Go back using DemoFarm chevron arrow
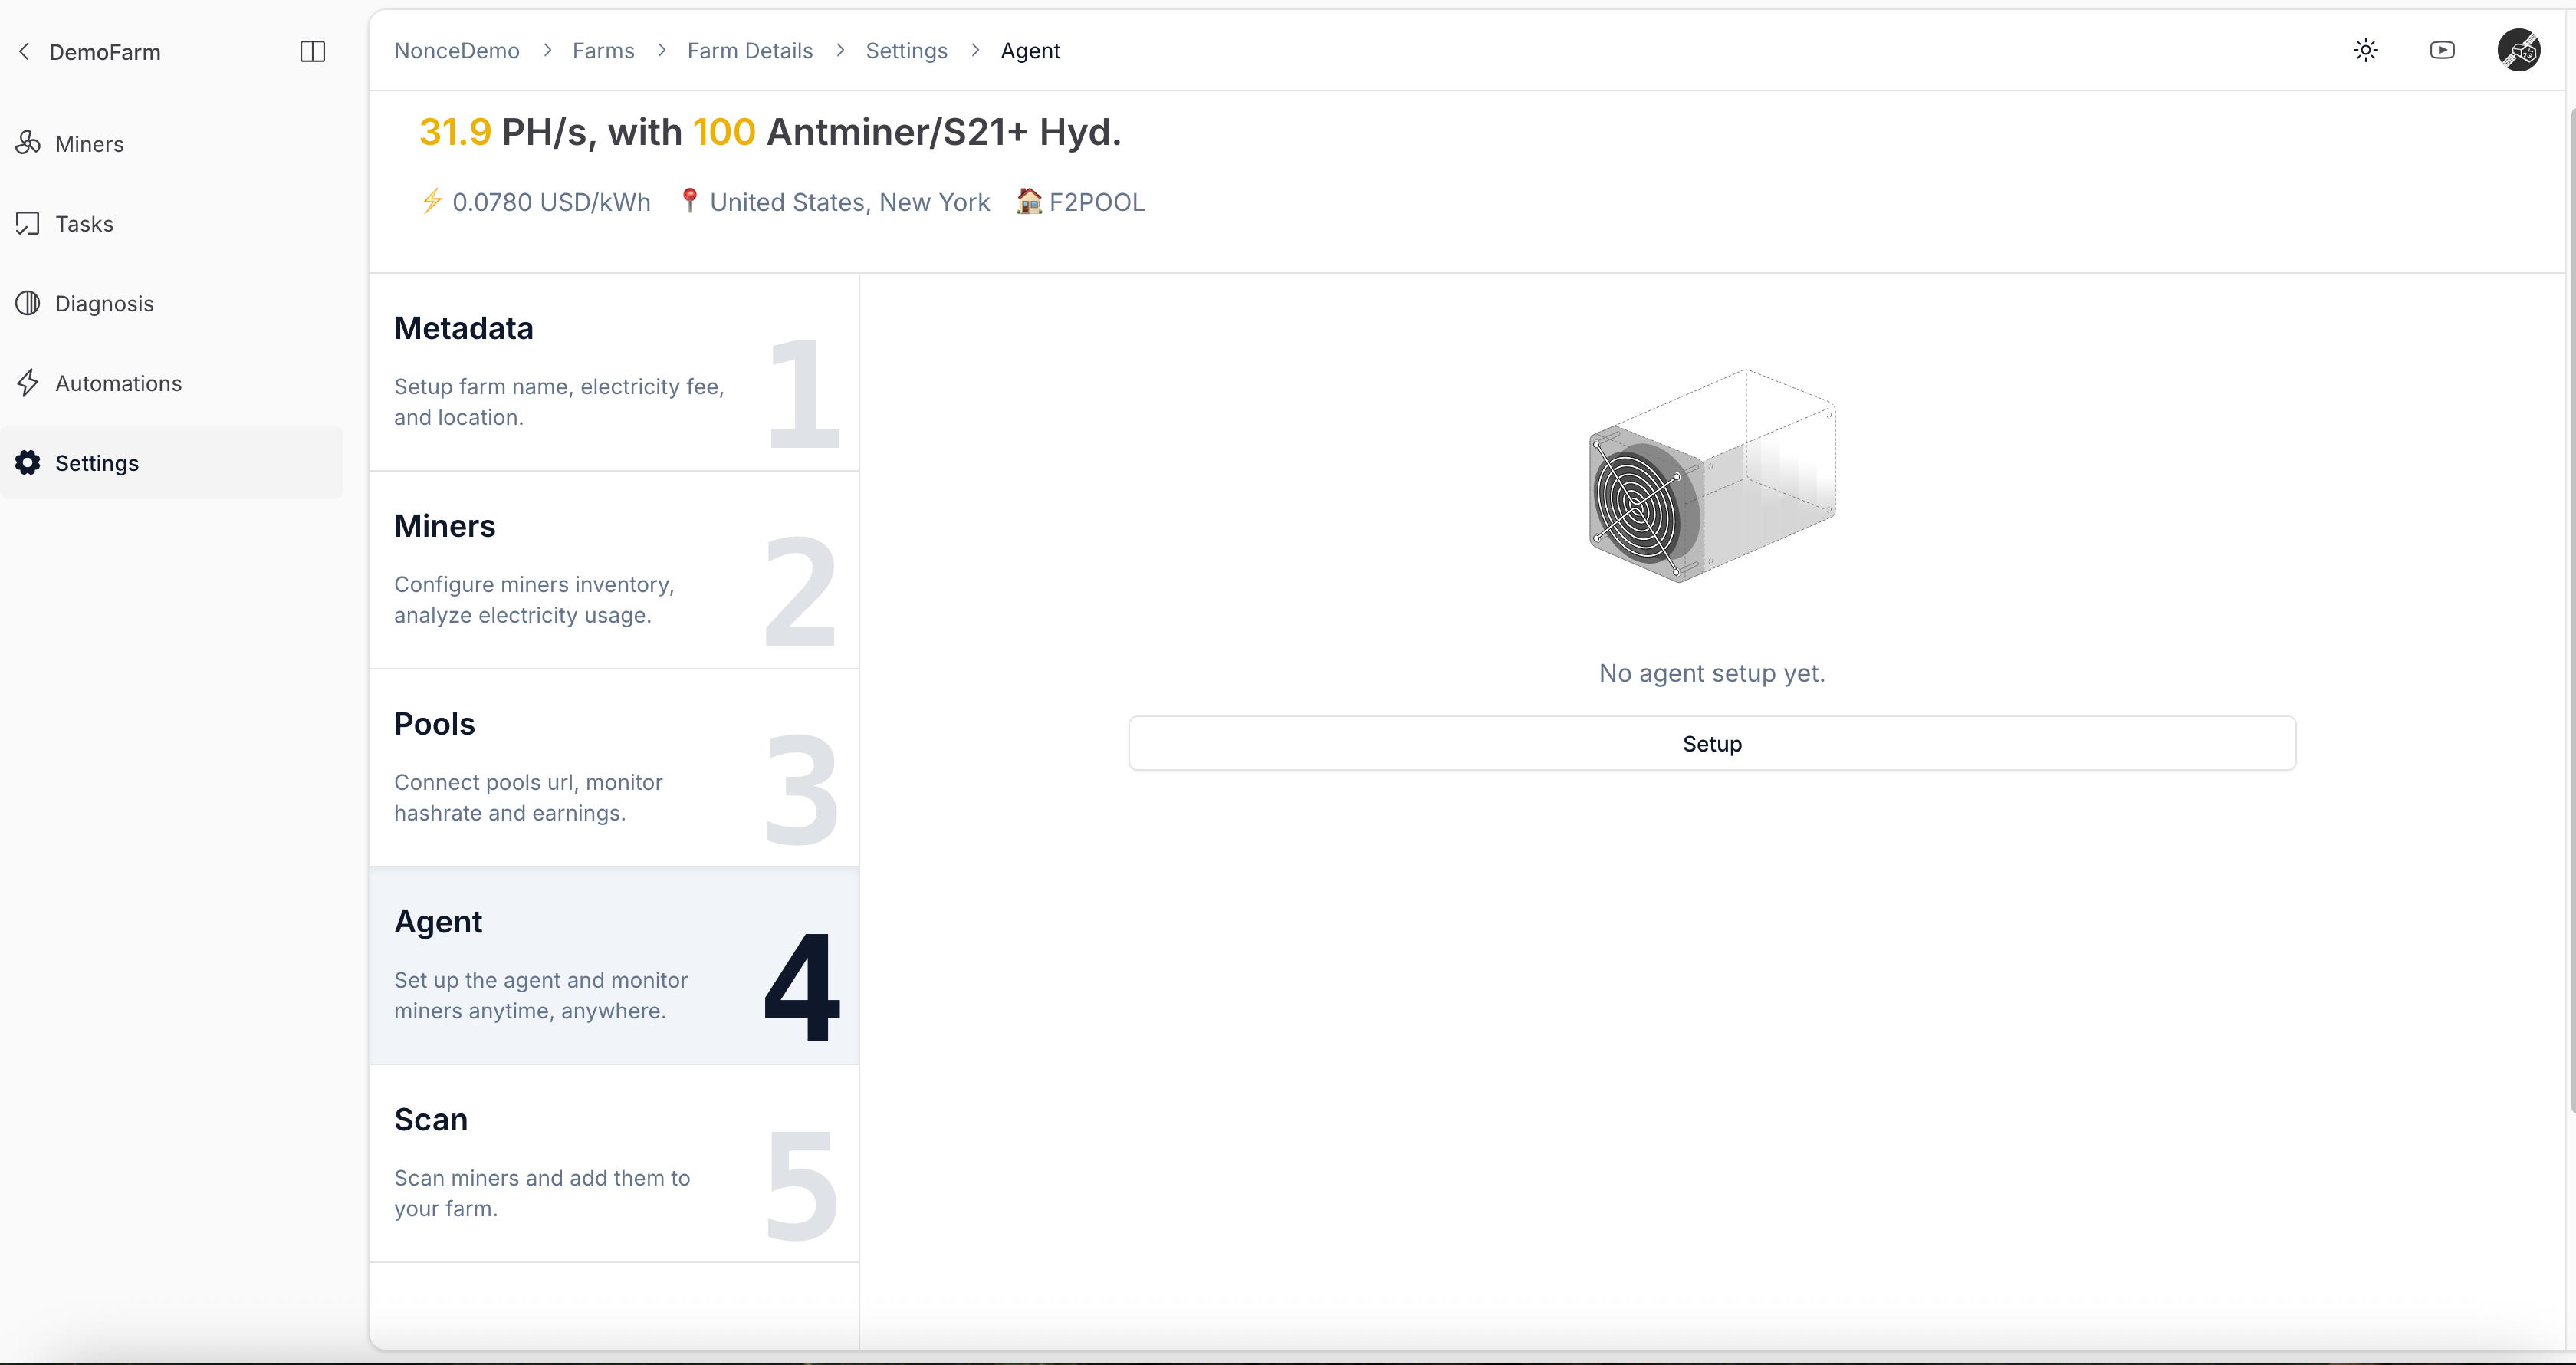The image size is (2576, 1365). pos(24,51)
